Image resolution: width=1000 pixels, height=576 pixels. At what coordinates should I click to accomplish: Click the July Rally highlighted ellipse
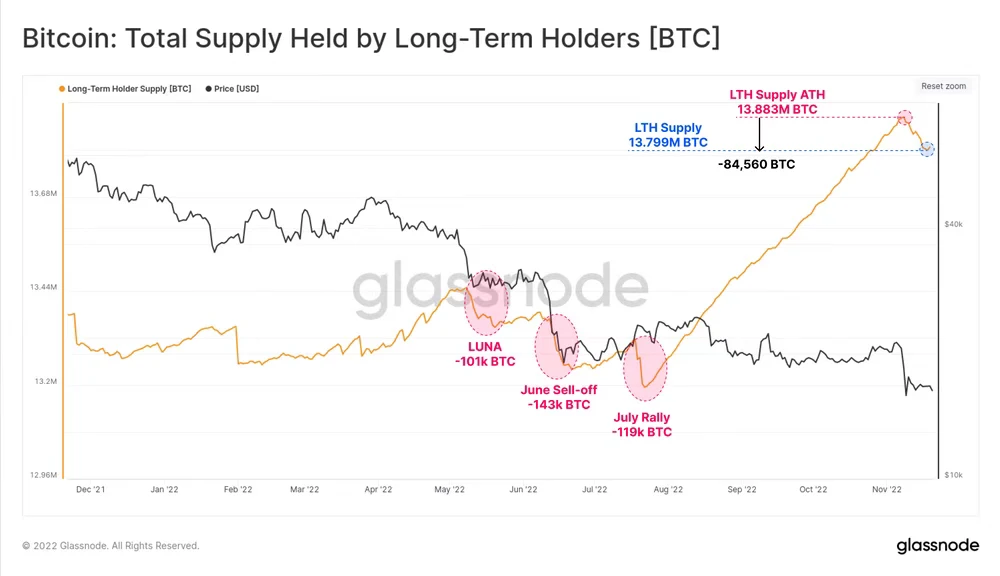pos(645,369)
